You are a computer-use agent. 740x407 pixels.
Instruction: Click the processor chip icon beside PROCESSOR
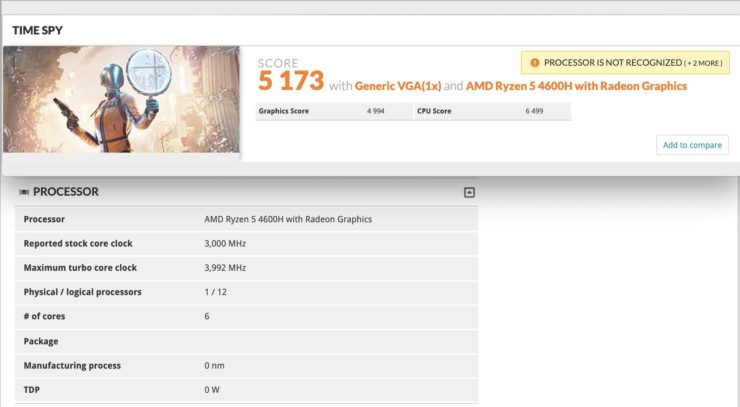[x=24, y=192]
